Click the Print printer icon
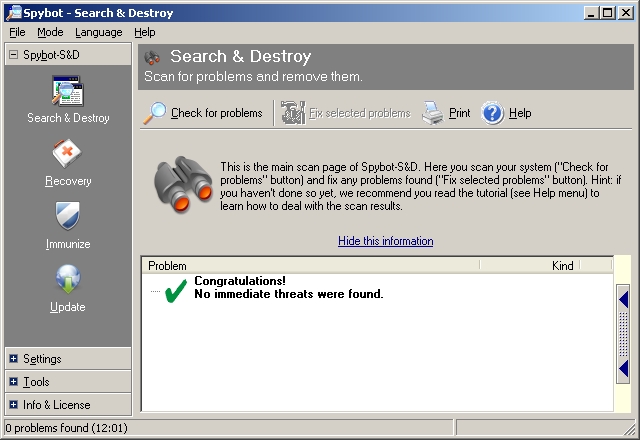Viewport: 640px width, 440px height. [432, 113]
